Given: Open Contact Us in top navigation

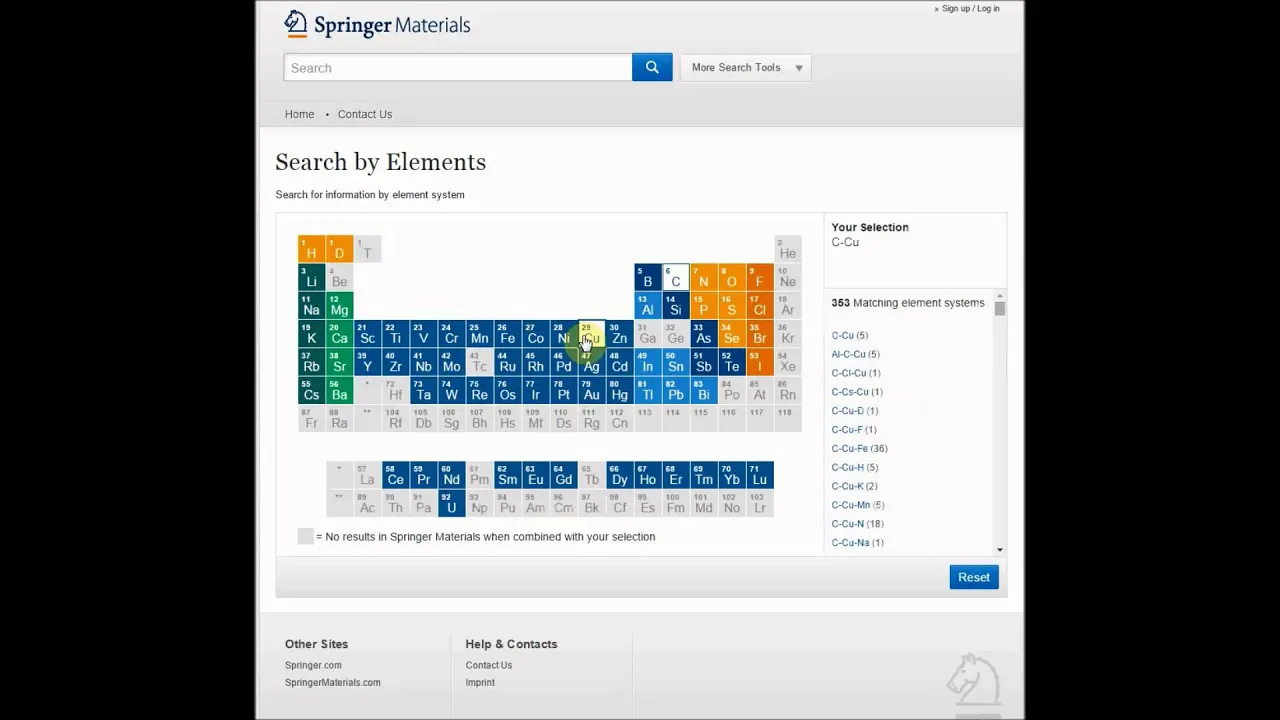Looking at the screenshot, I should coord(364,114).
